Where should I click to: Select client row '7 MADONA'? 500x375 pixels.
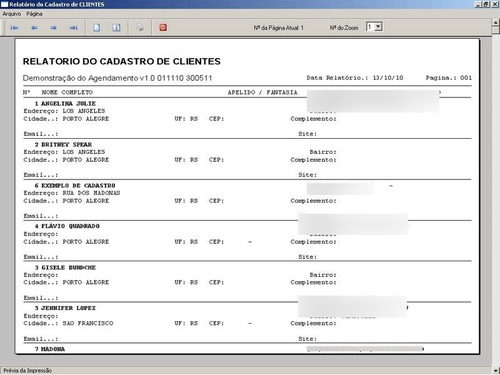(x=50, y=349)
